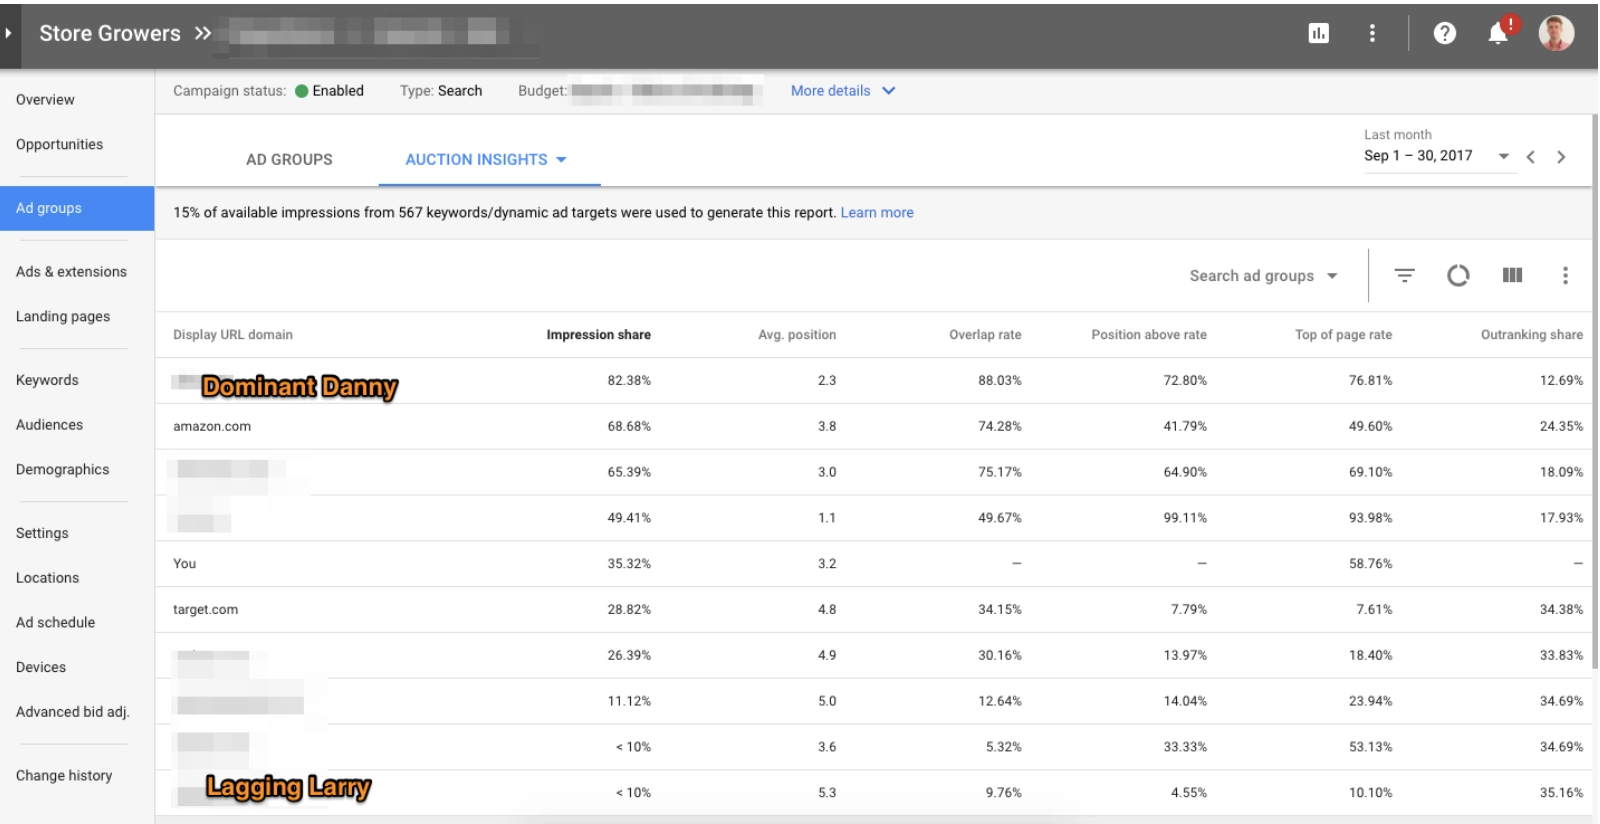Click the amazon.com row domain

click(212, 427)
